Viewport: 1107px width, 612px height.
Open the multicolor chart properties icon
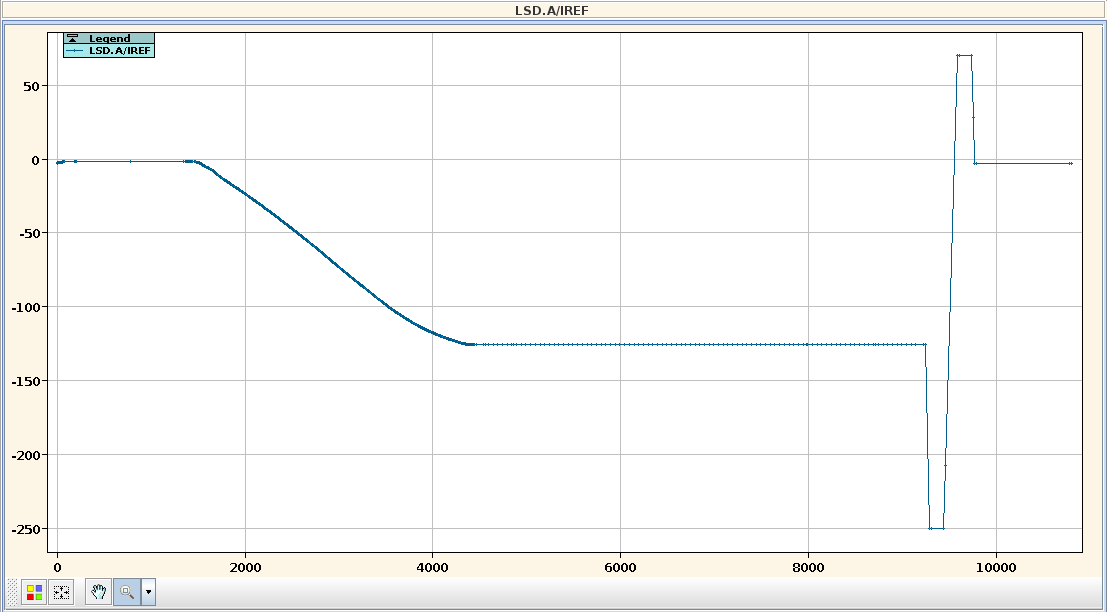tap(35, 592)
